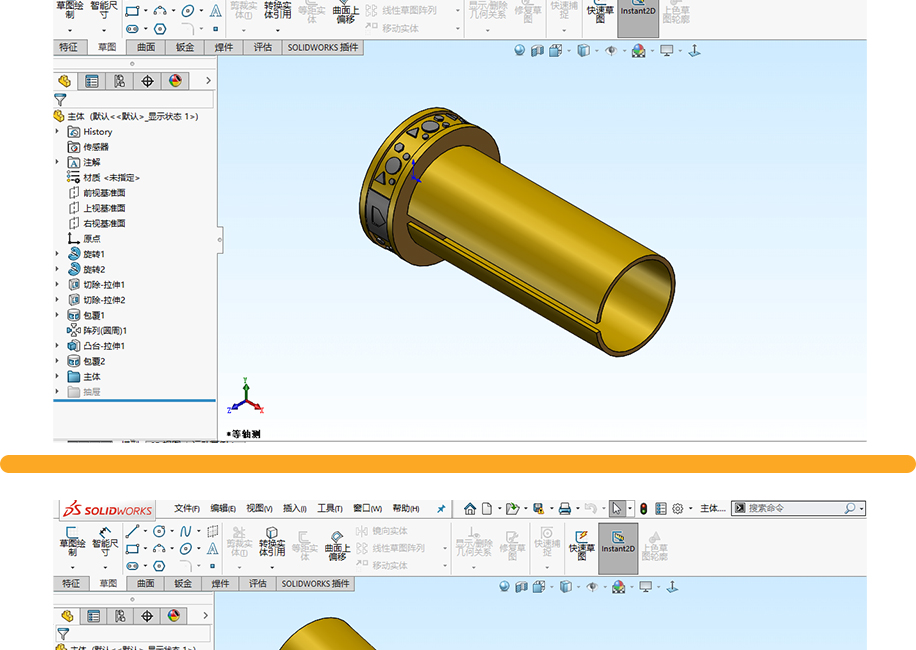Select the Slot sketch tool in lower window
The image size is (916, 650).
coord(132,566)
